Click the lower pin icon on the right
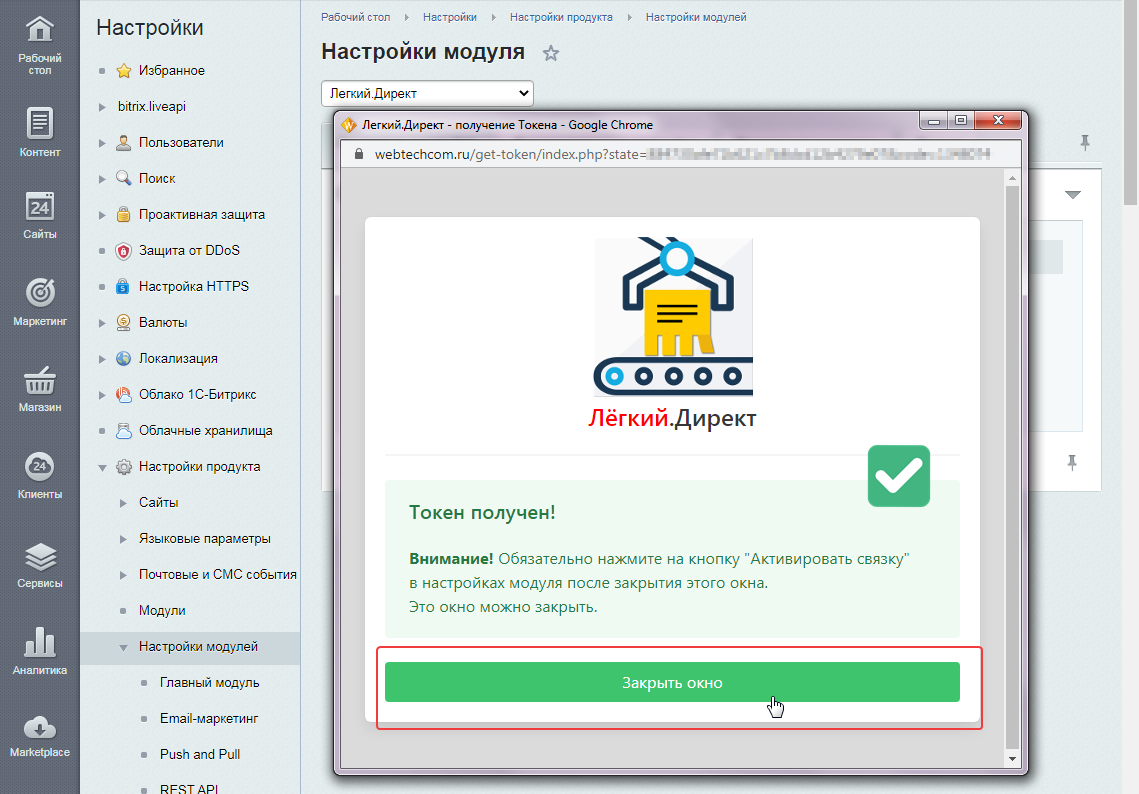The width and height of the screenshot is (1139, 794). (x=1072, y=463)
